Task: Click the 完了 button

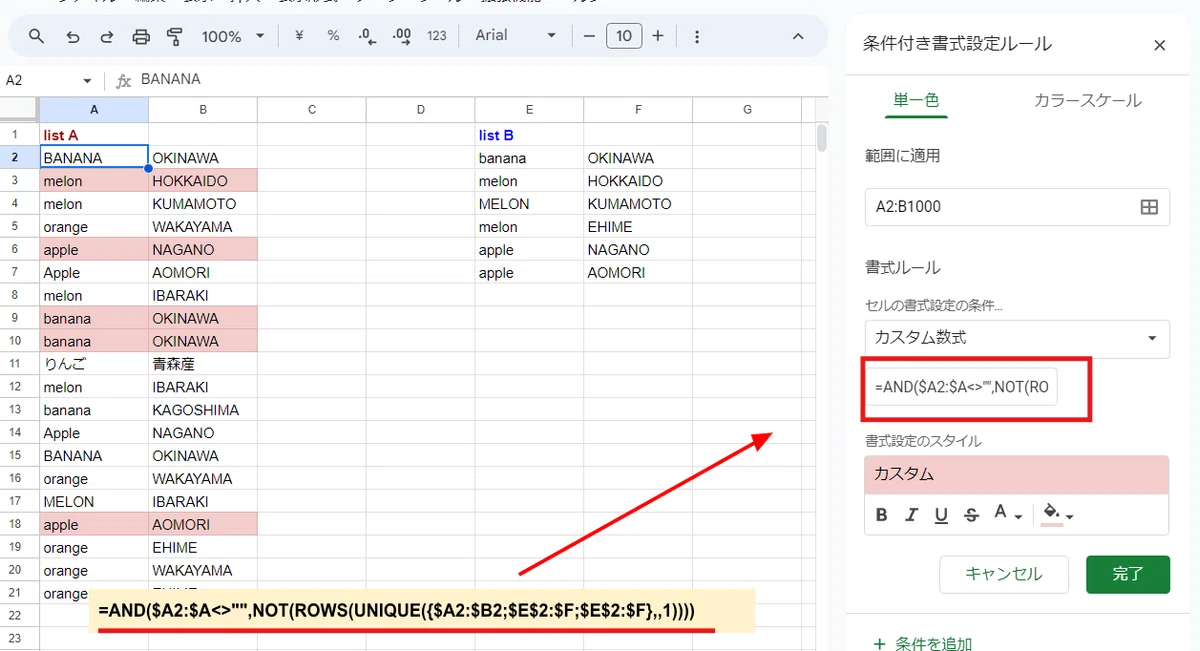Action: tap(1128, 574)
